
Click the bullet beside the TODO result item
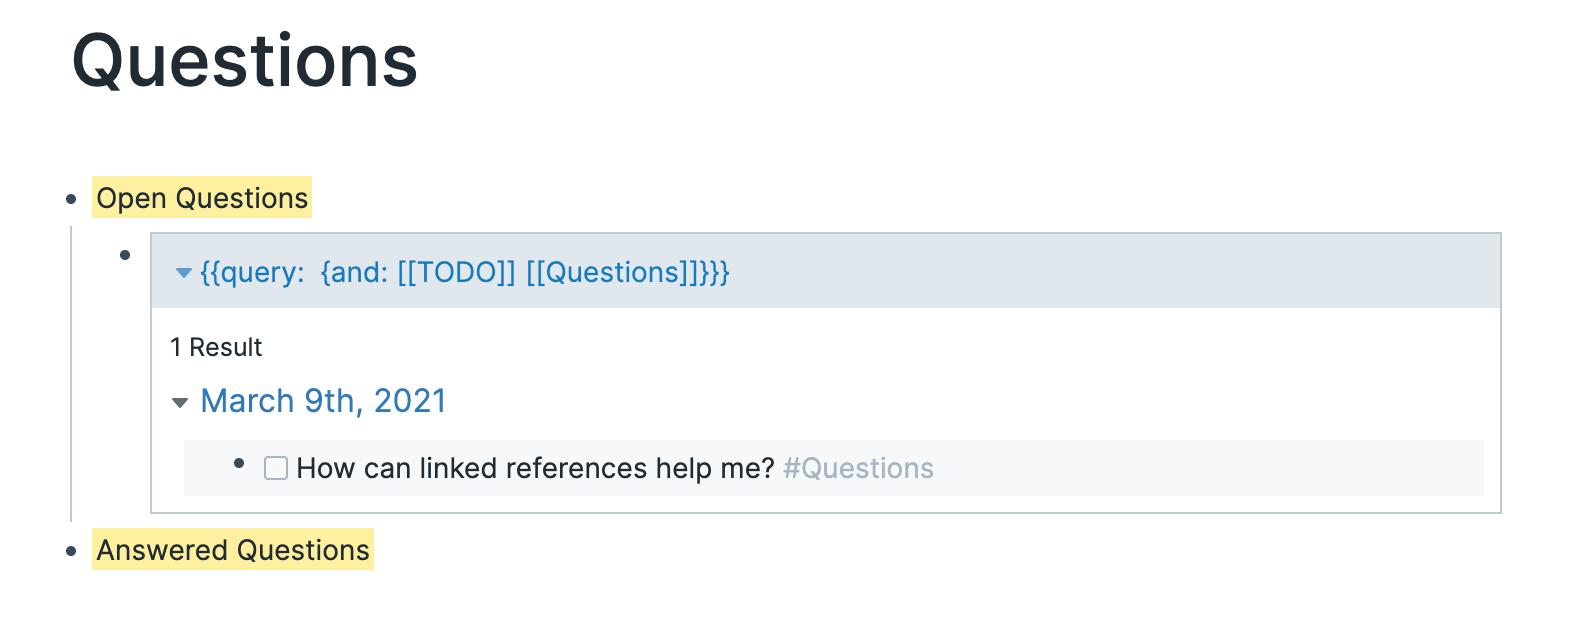(x=238, y=462)
